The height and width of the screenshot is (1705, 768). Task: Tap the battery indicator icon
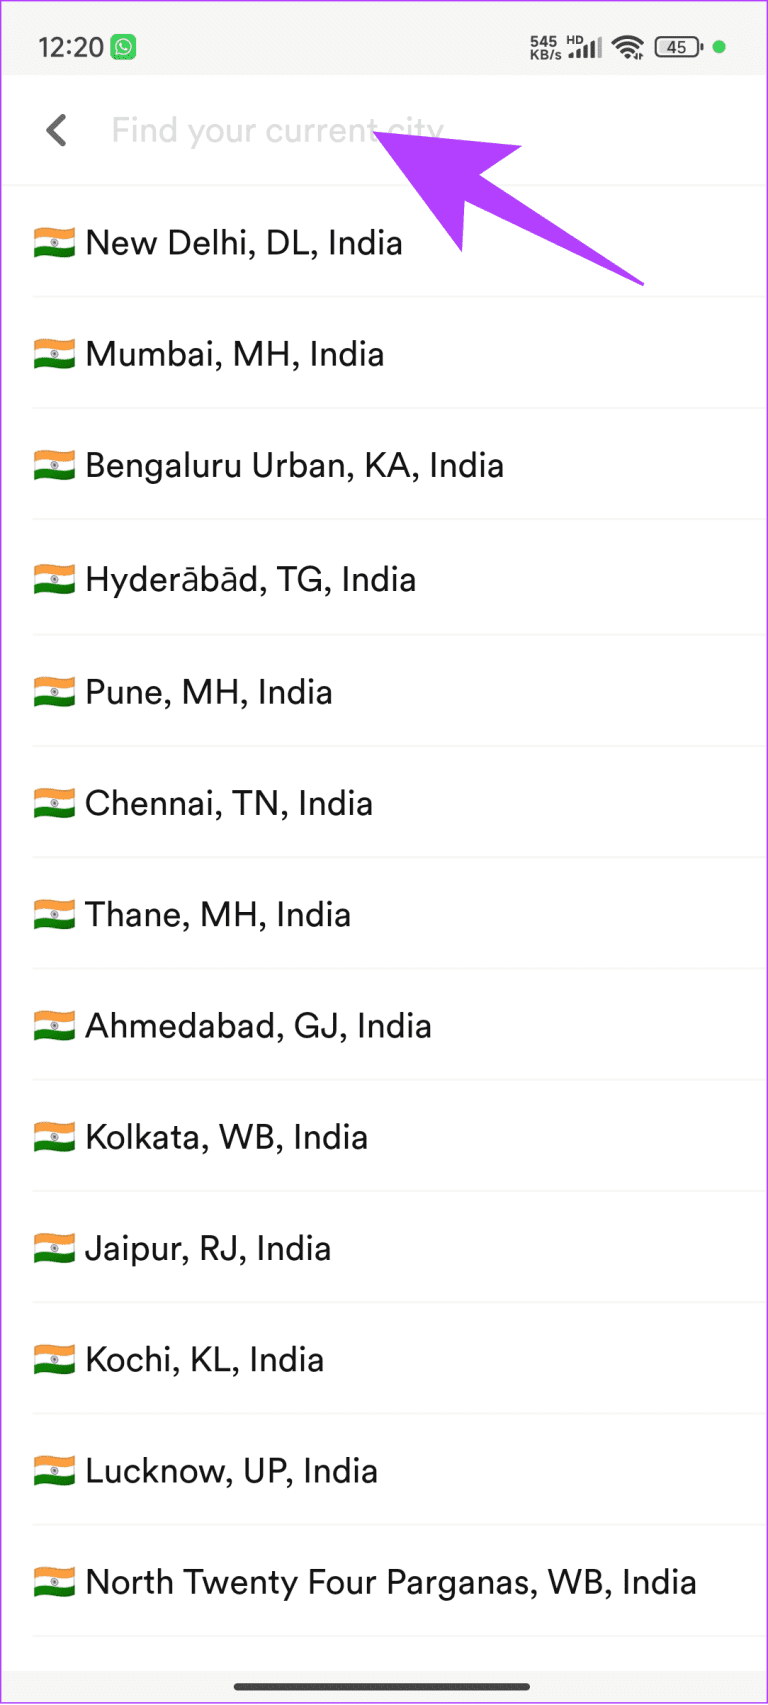[x=678, y=47]
